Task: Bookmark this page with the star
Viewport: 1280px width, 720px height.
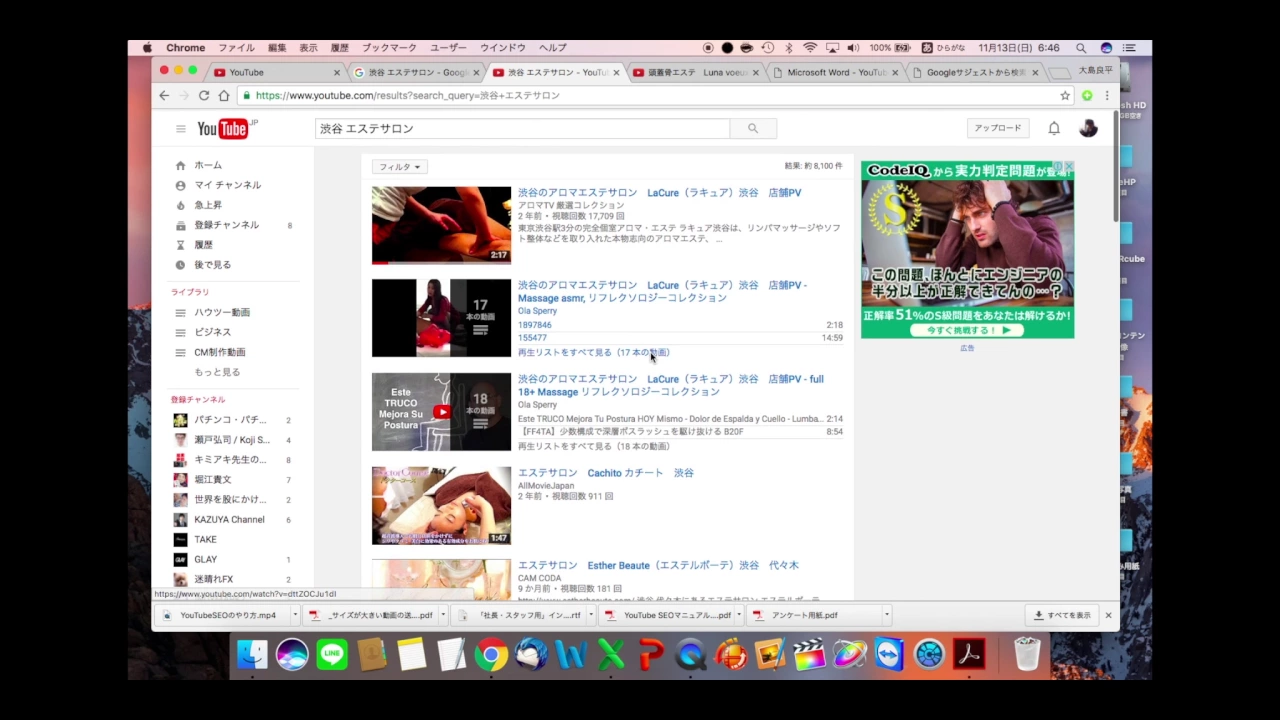Action: tap(1065, 96)
